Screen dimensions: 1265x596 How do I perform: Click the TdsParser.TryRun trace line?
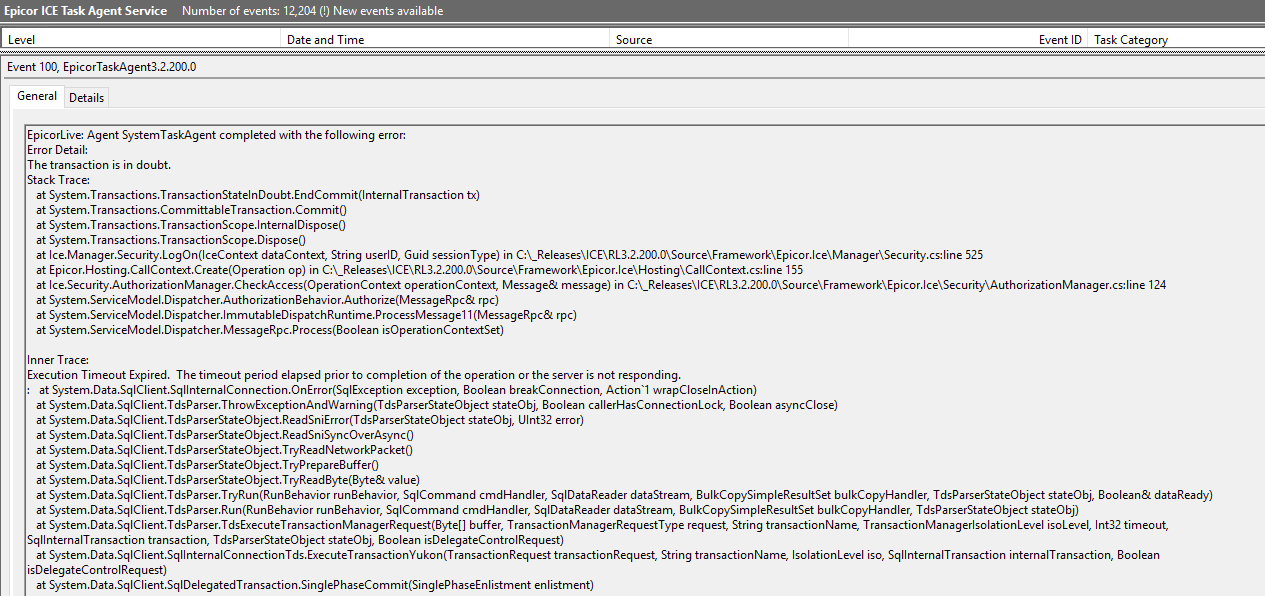coord(624,495)
